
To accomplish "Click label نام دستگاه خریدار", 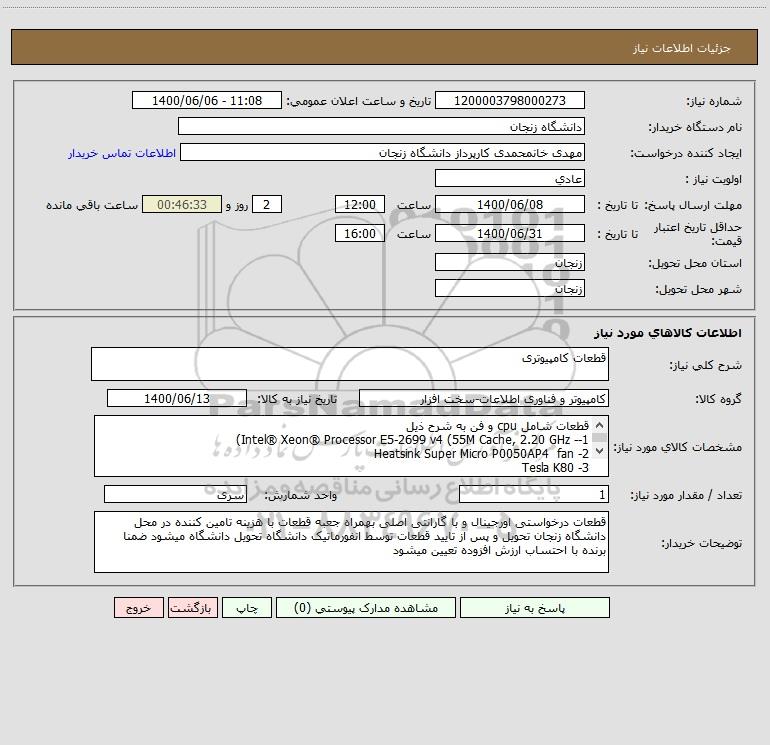I will coord(695,127).
